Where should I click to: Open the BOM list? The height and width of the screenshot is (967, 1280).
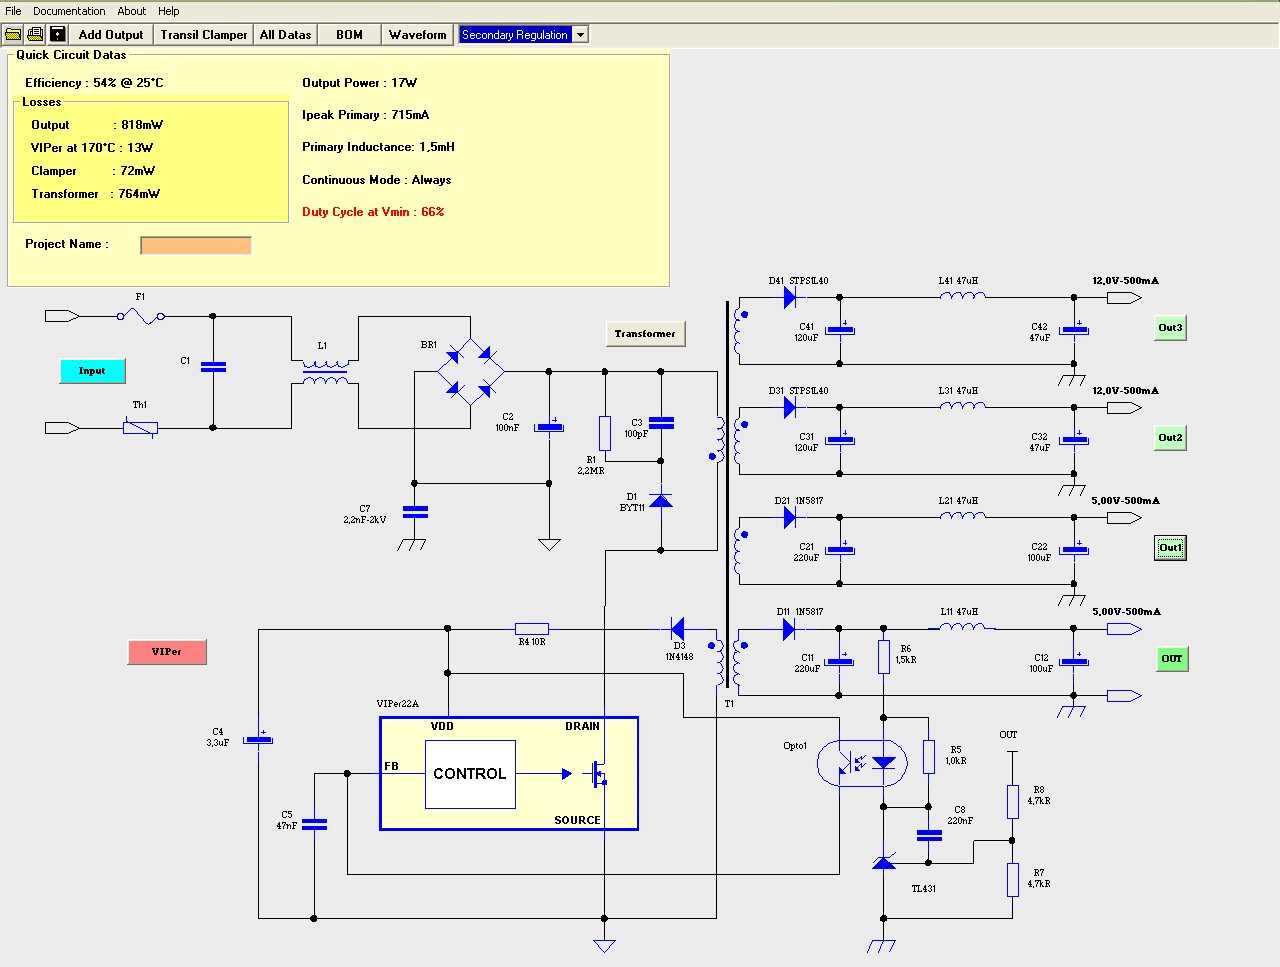tap(349, 34)
